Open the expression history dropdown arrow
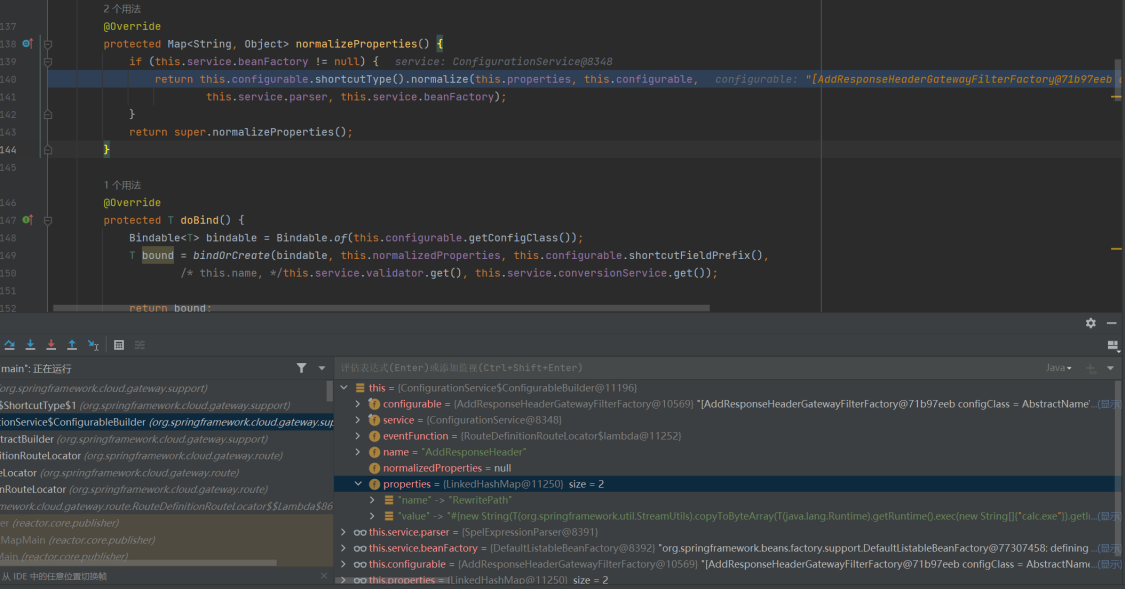 1111,368
